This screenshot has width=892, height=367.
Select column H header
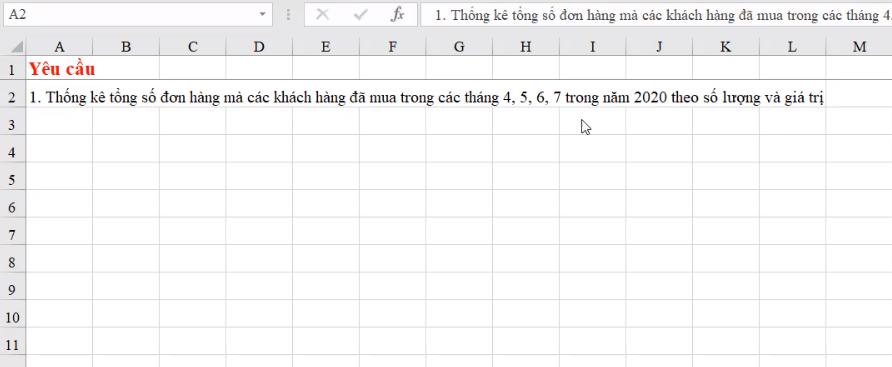pos(525,47)
